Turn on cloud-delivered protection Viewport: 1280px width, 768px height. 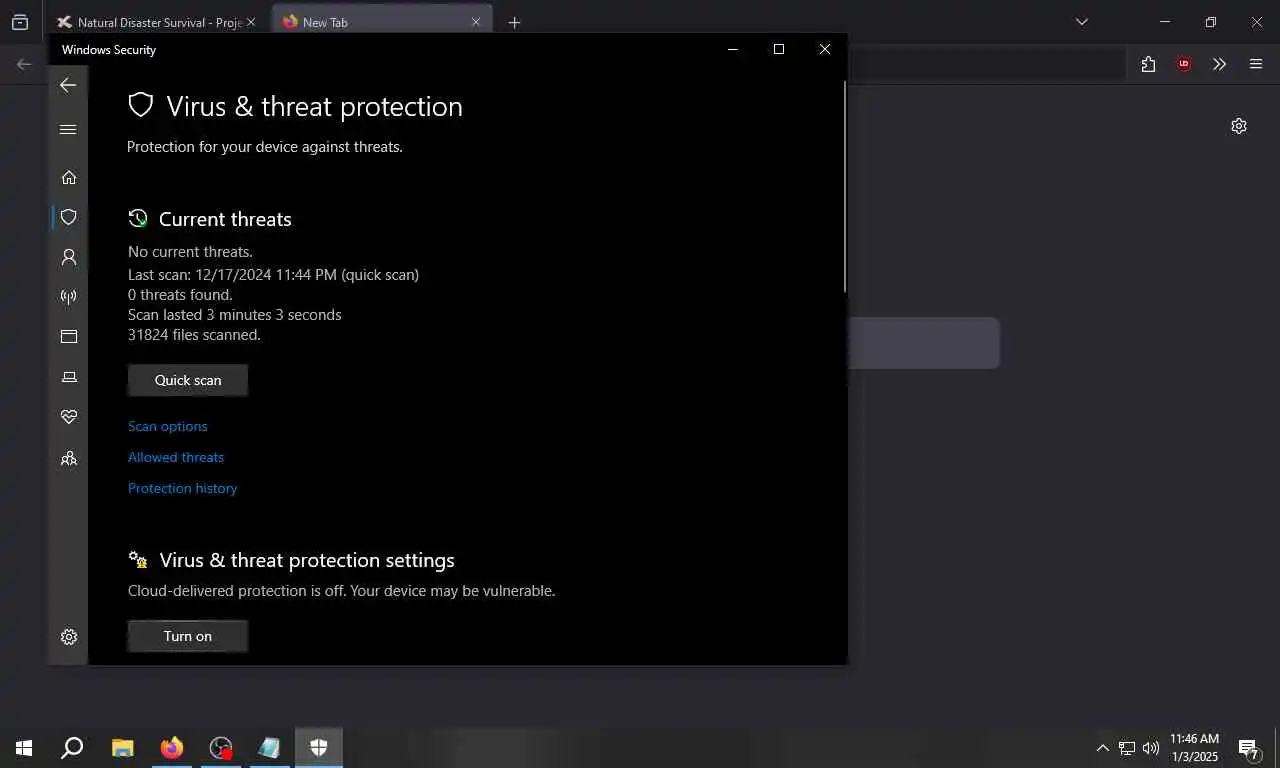[x=188, y=636]
